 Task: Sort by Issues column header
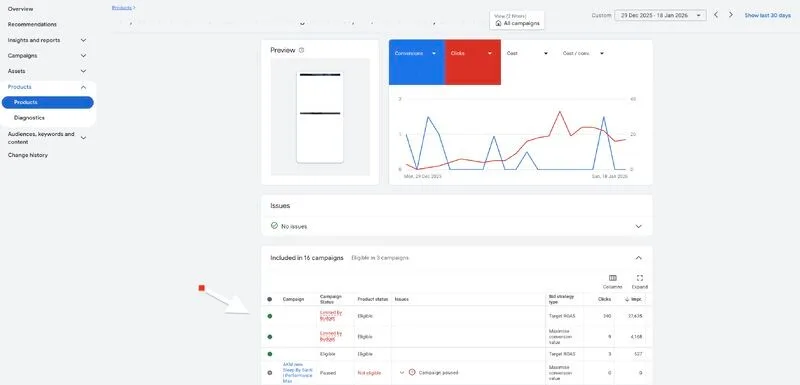click(402, 299)
